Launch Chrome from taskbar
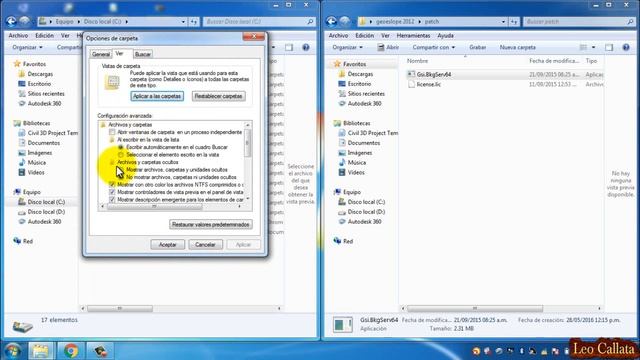 [71, 351]
